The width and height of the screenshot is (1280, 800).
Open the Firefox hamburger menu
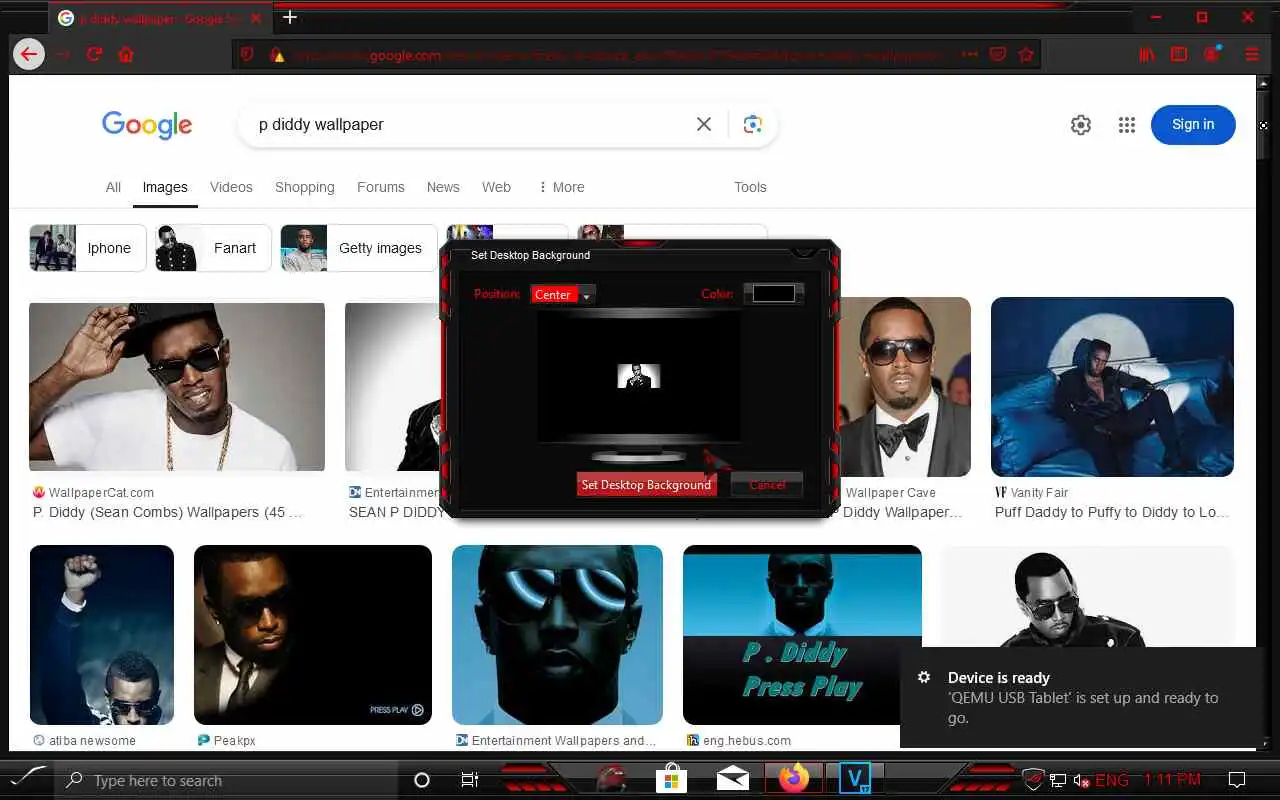tap(1252, 54)
